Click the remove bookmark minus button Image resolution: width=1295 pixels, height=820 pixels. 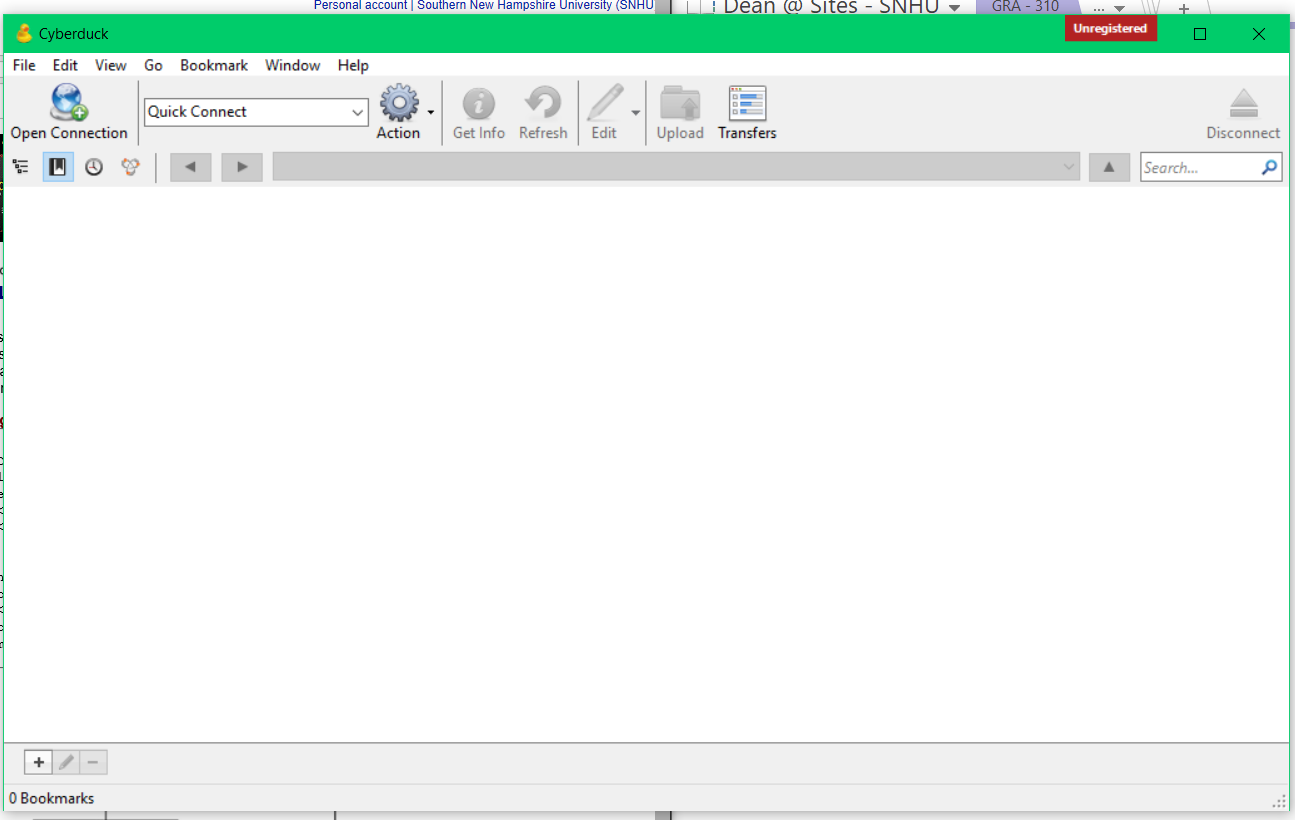[x=93, y=763]
